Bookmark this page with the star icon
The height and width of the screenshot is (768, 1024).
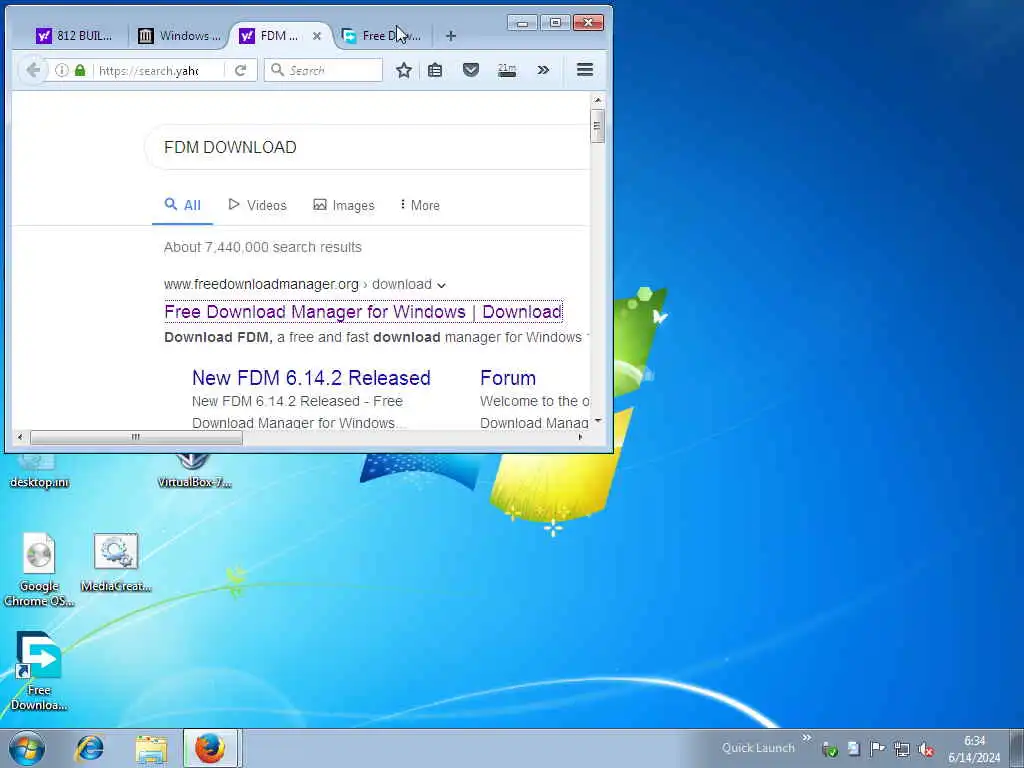pyautogui.click(x=404, y=70)
